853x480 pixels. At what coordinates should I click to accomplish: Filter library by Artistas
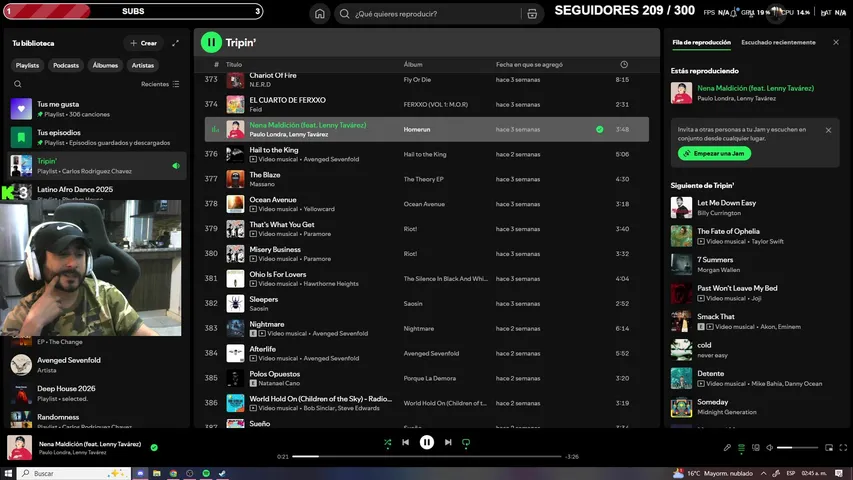[x=143, y=65]
